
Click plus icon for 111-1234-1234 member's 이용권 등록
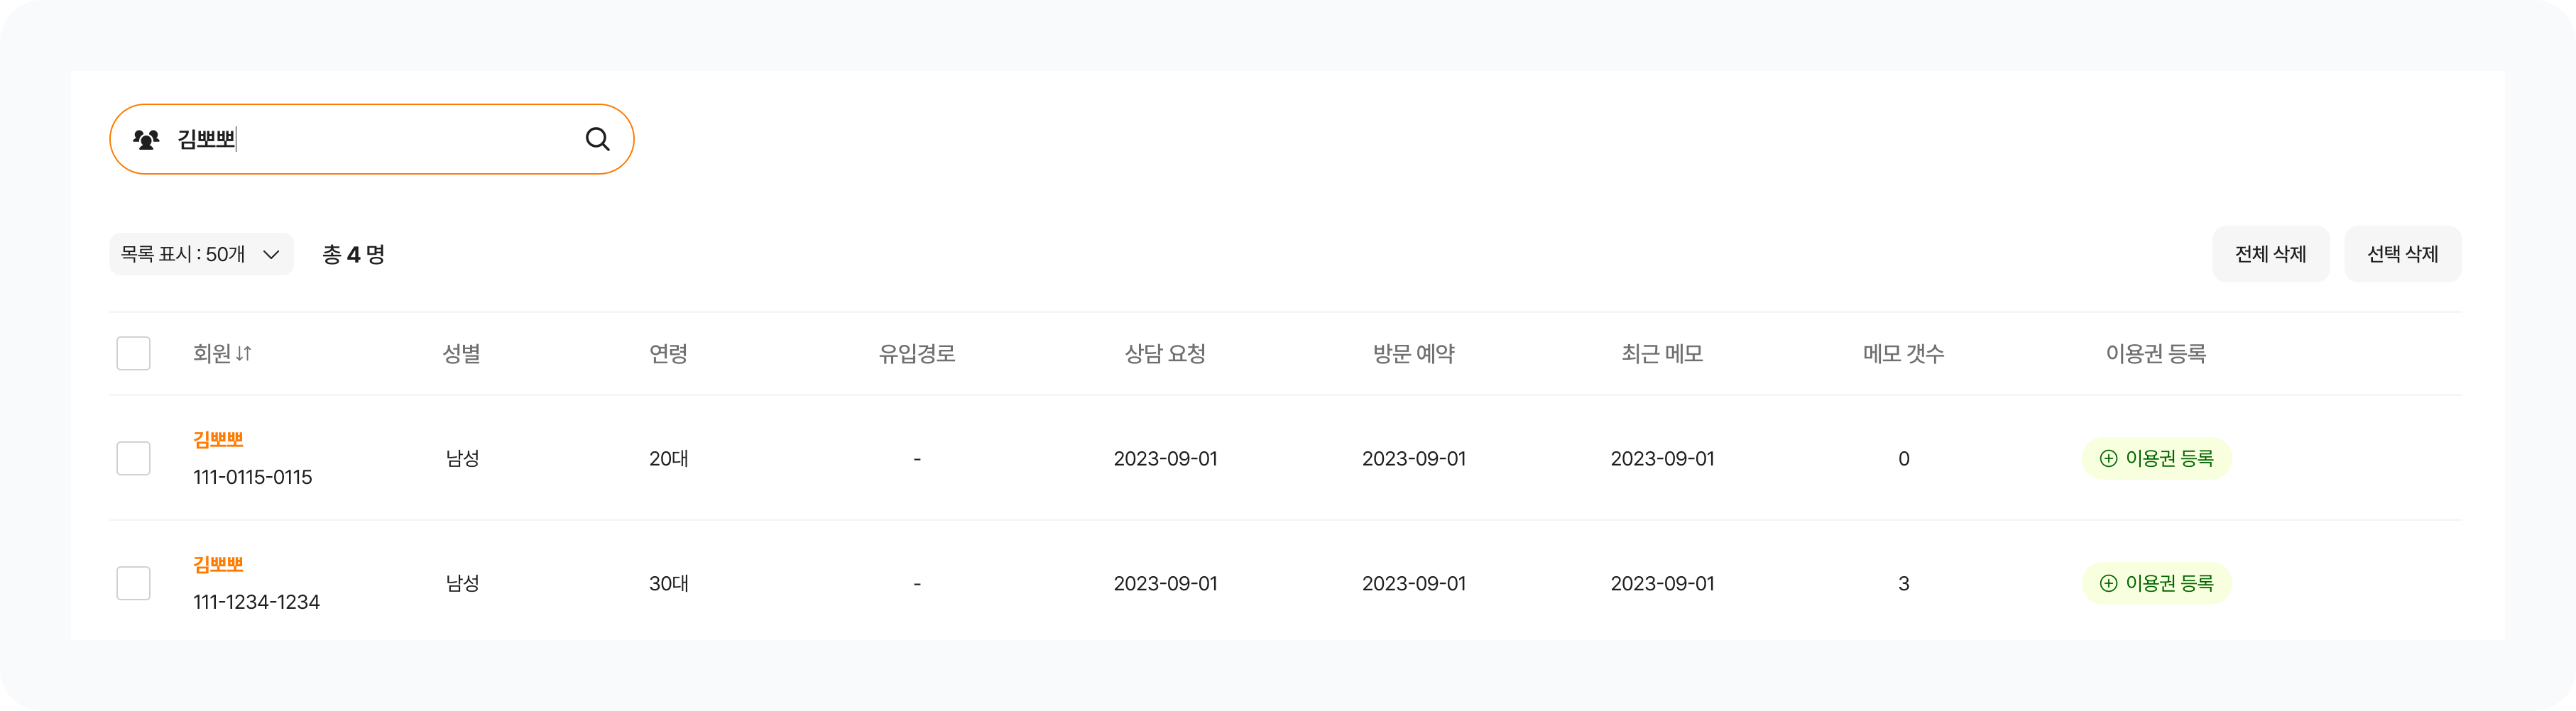(x=2108, y=584)
